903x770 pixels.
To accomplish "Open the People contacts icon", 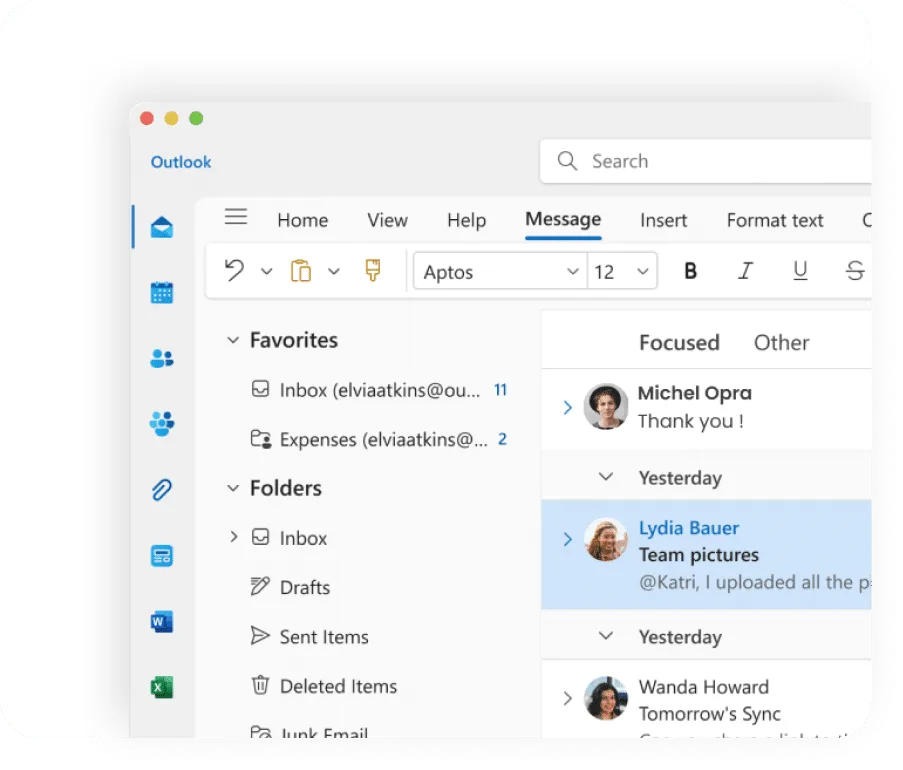I will click(x=162, y=358).
